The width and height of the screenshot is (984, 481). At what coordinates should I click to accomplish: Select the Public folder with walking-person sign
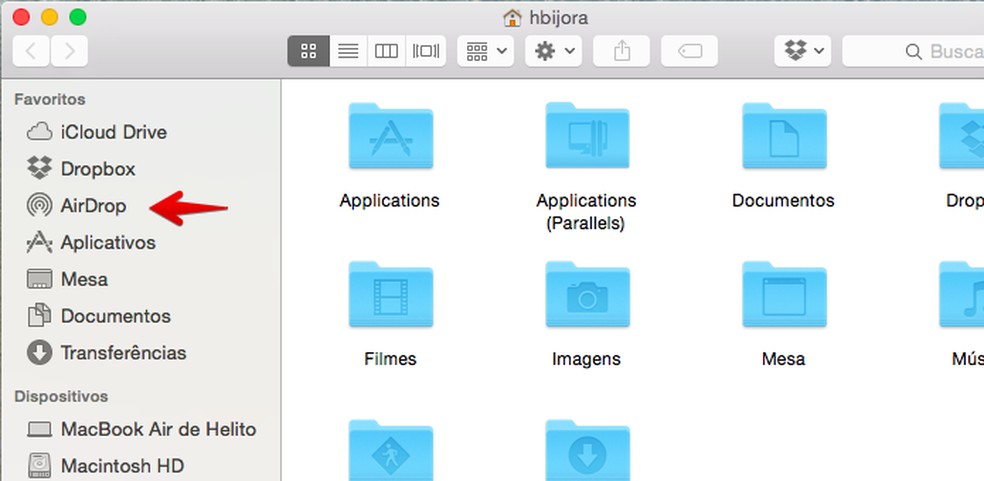tap(390, 450)
